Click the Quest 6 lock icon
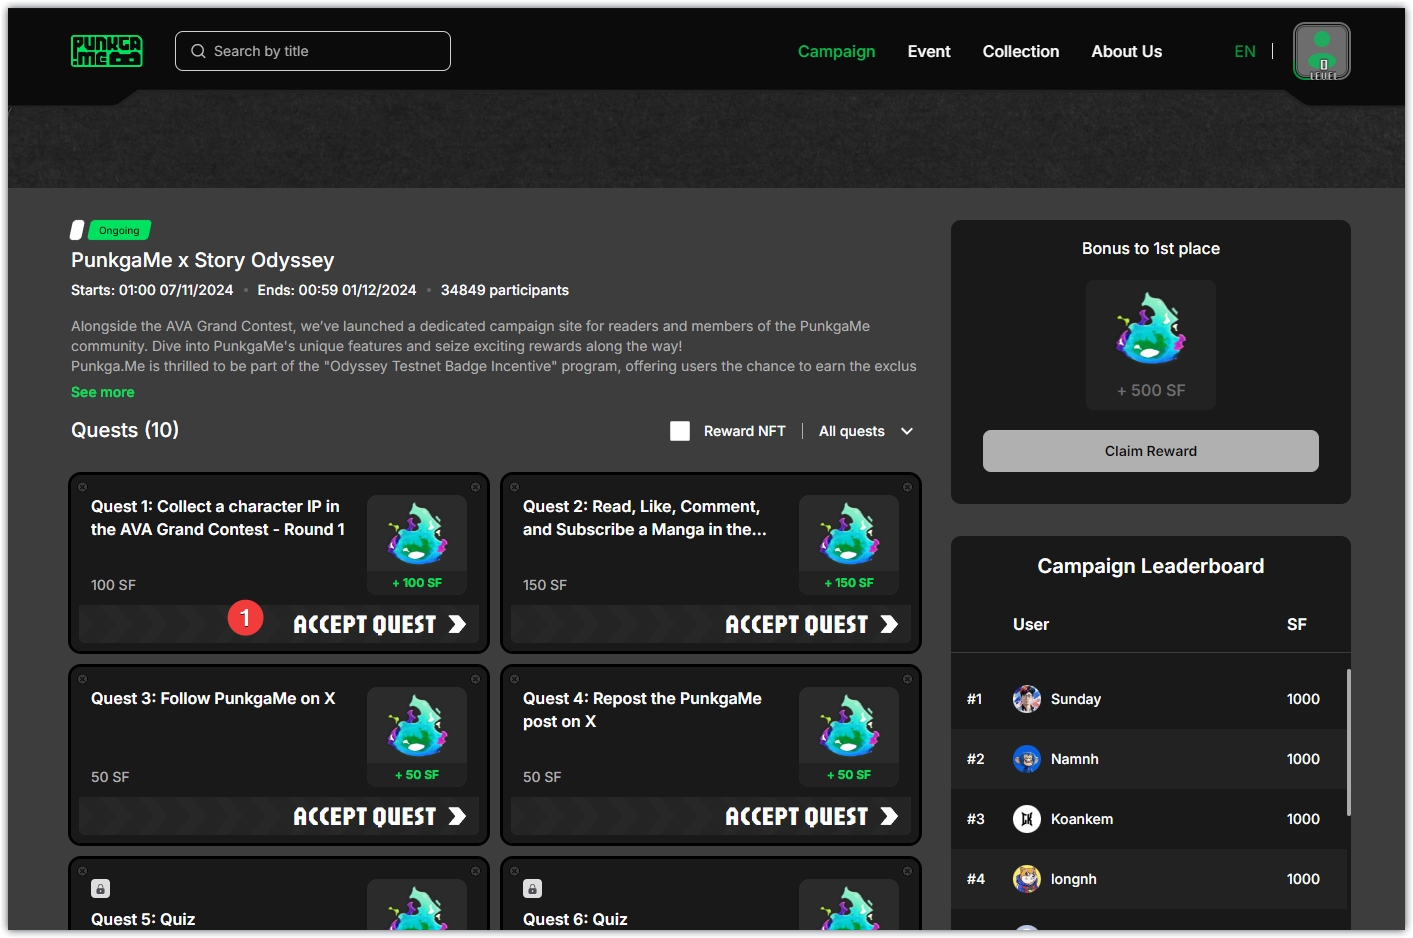The image size is (1413, 938). tap(533, 888)
